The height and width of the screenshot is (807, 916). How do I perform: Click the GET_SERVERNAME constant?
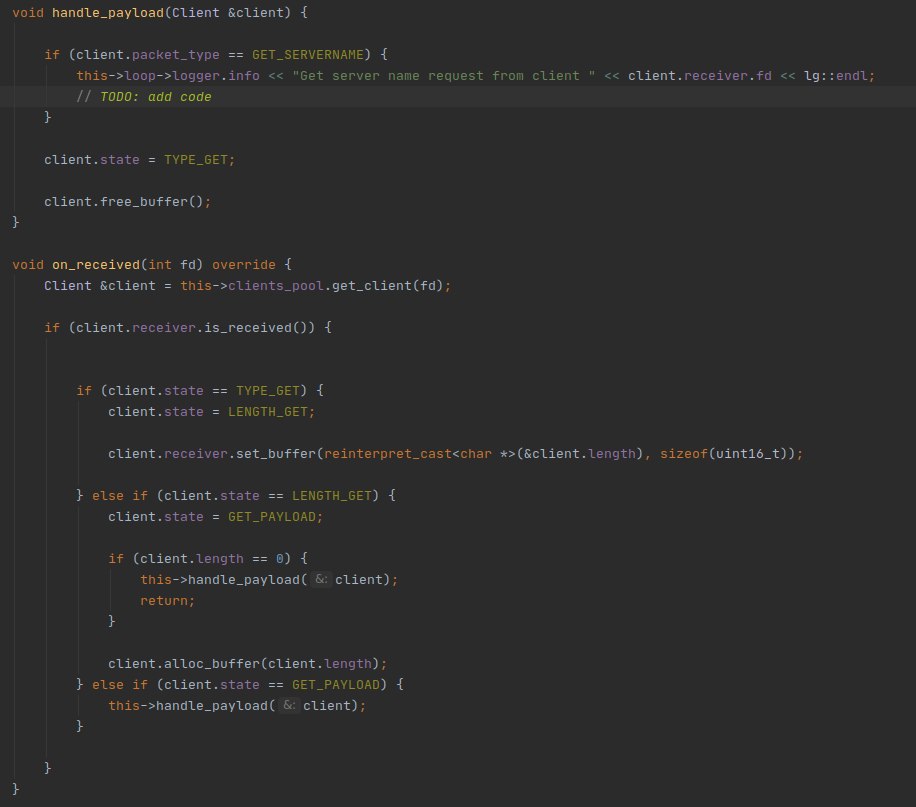(x=308, y=55)
